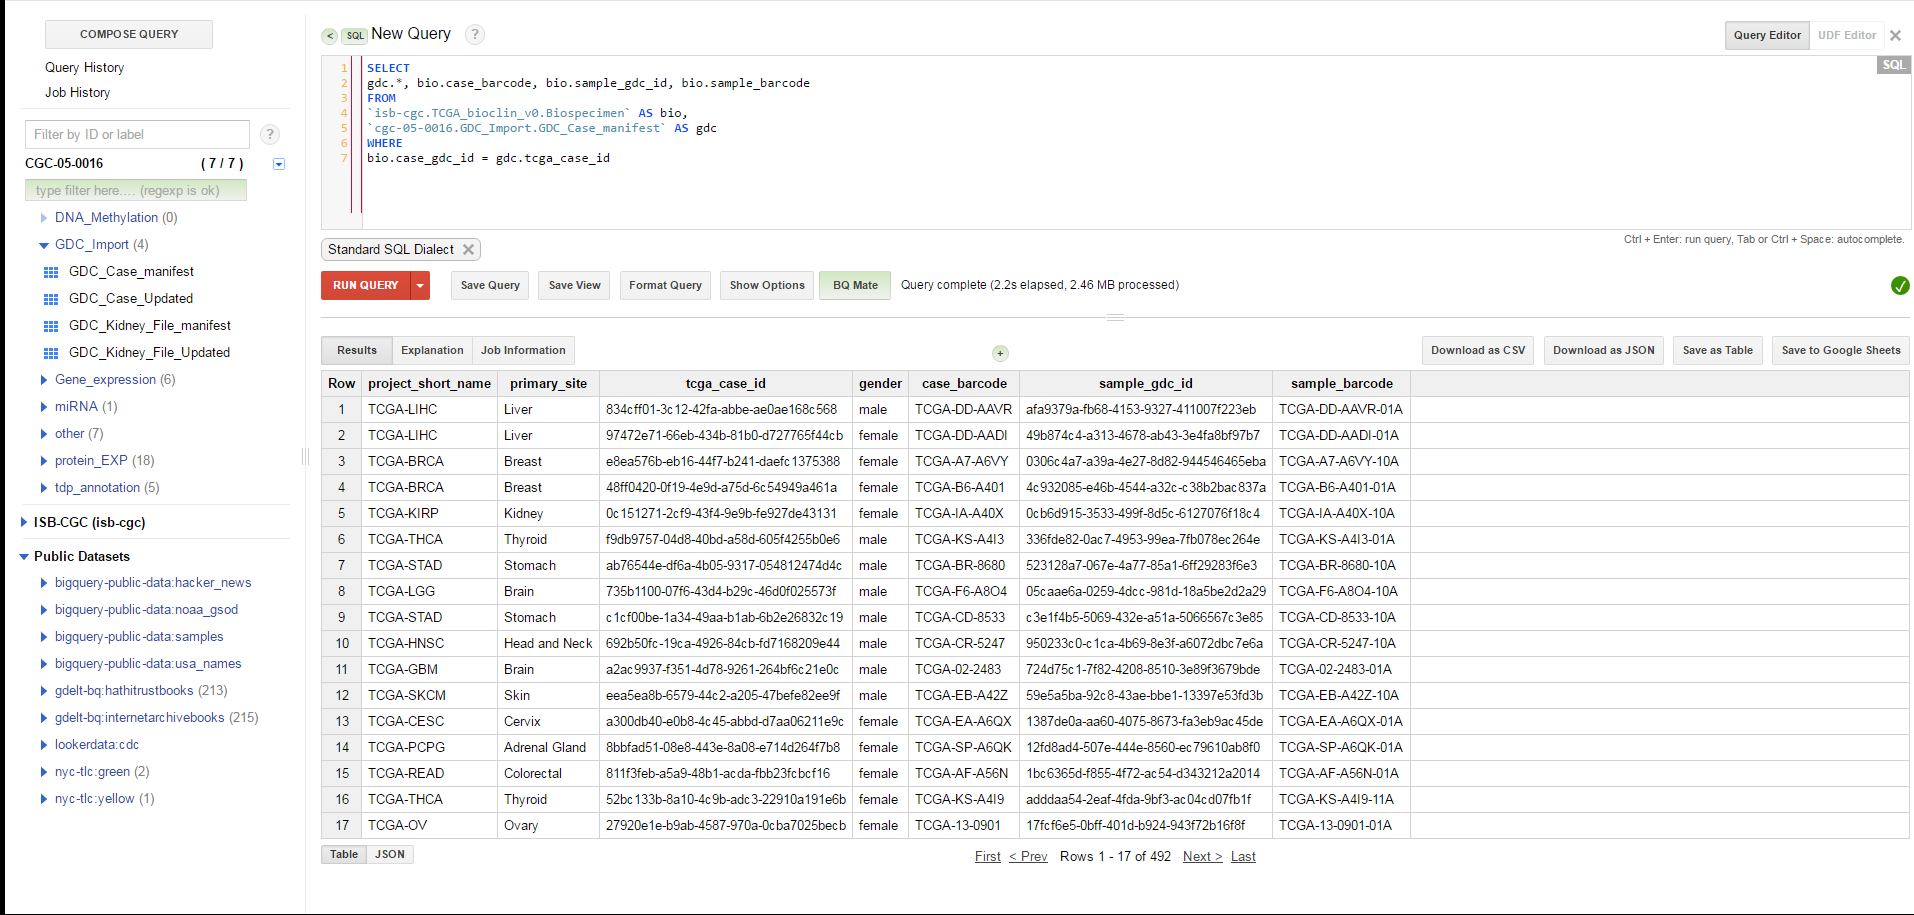This screenshot has height=915, width=1914.
Task: Open Job History
Action: coord(78,93)
